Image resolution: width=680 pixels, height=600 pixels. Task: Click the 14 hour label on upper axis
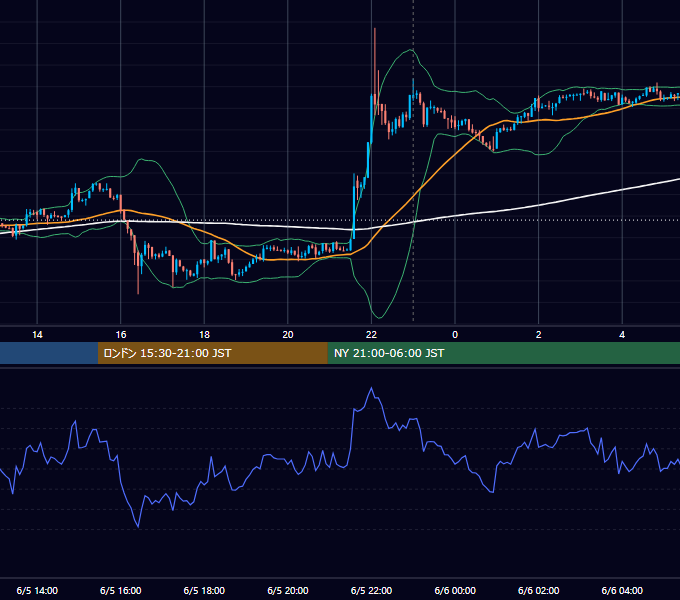tap(37, 335)
